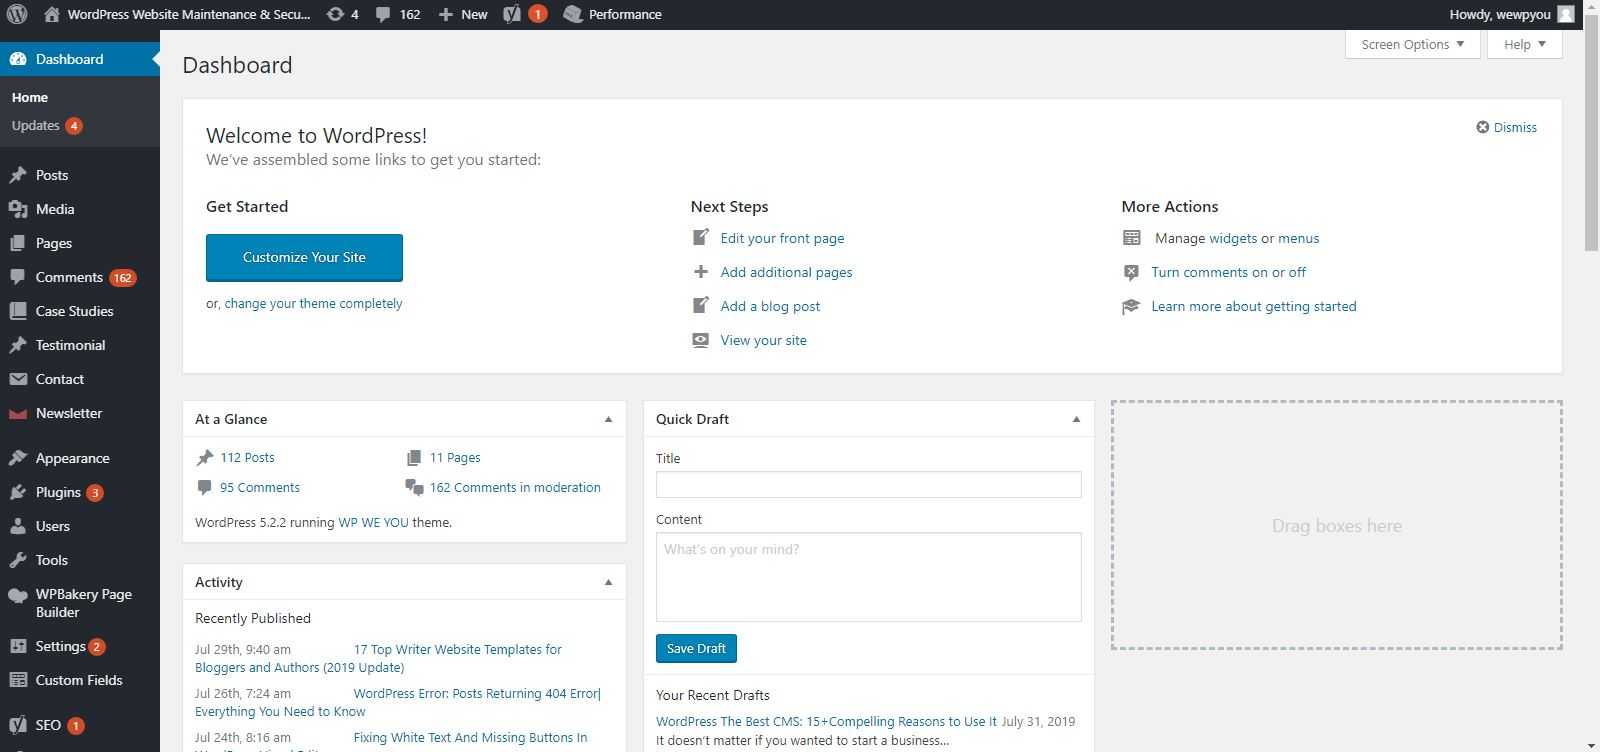Click the Posts pin icon in sidebar
The image size is (1600, 752).
18,175
